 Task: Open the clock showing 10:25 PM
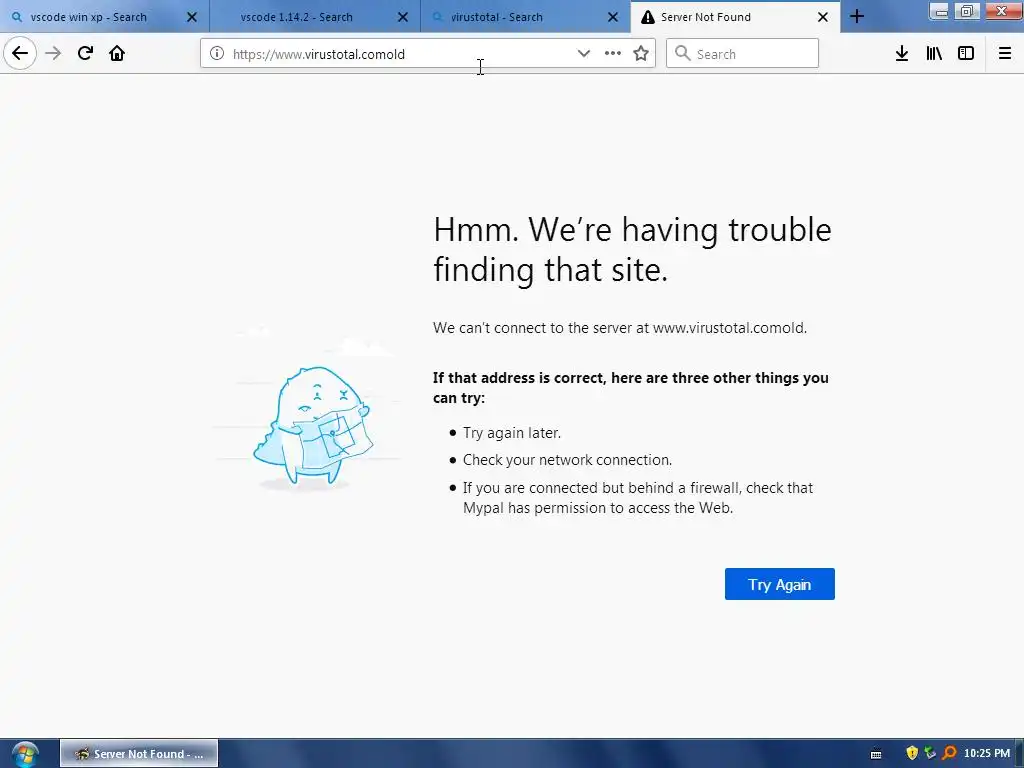tap(986, 754)
